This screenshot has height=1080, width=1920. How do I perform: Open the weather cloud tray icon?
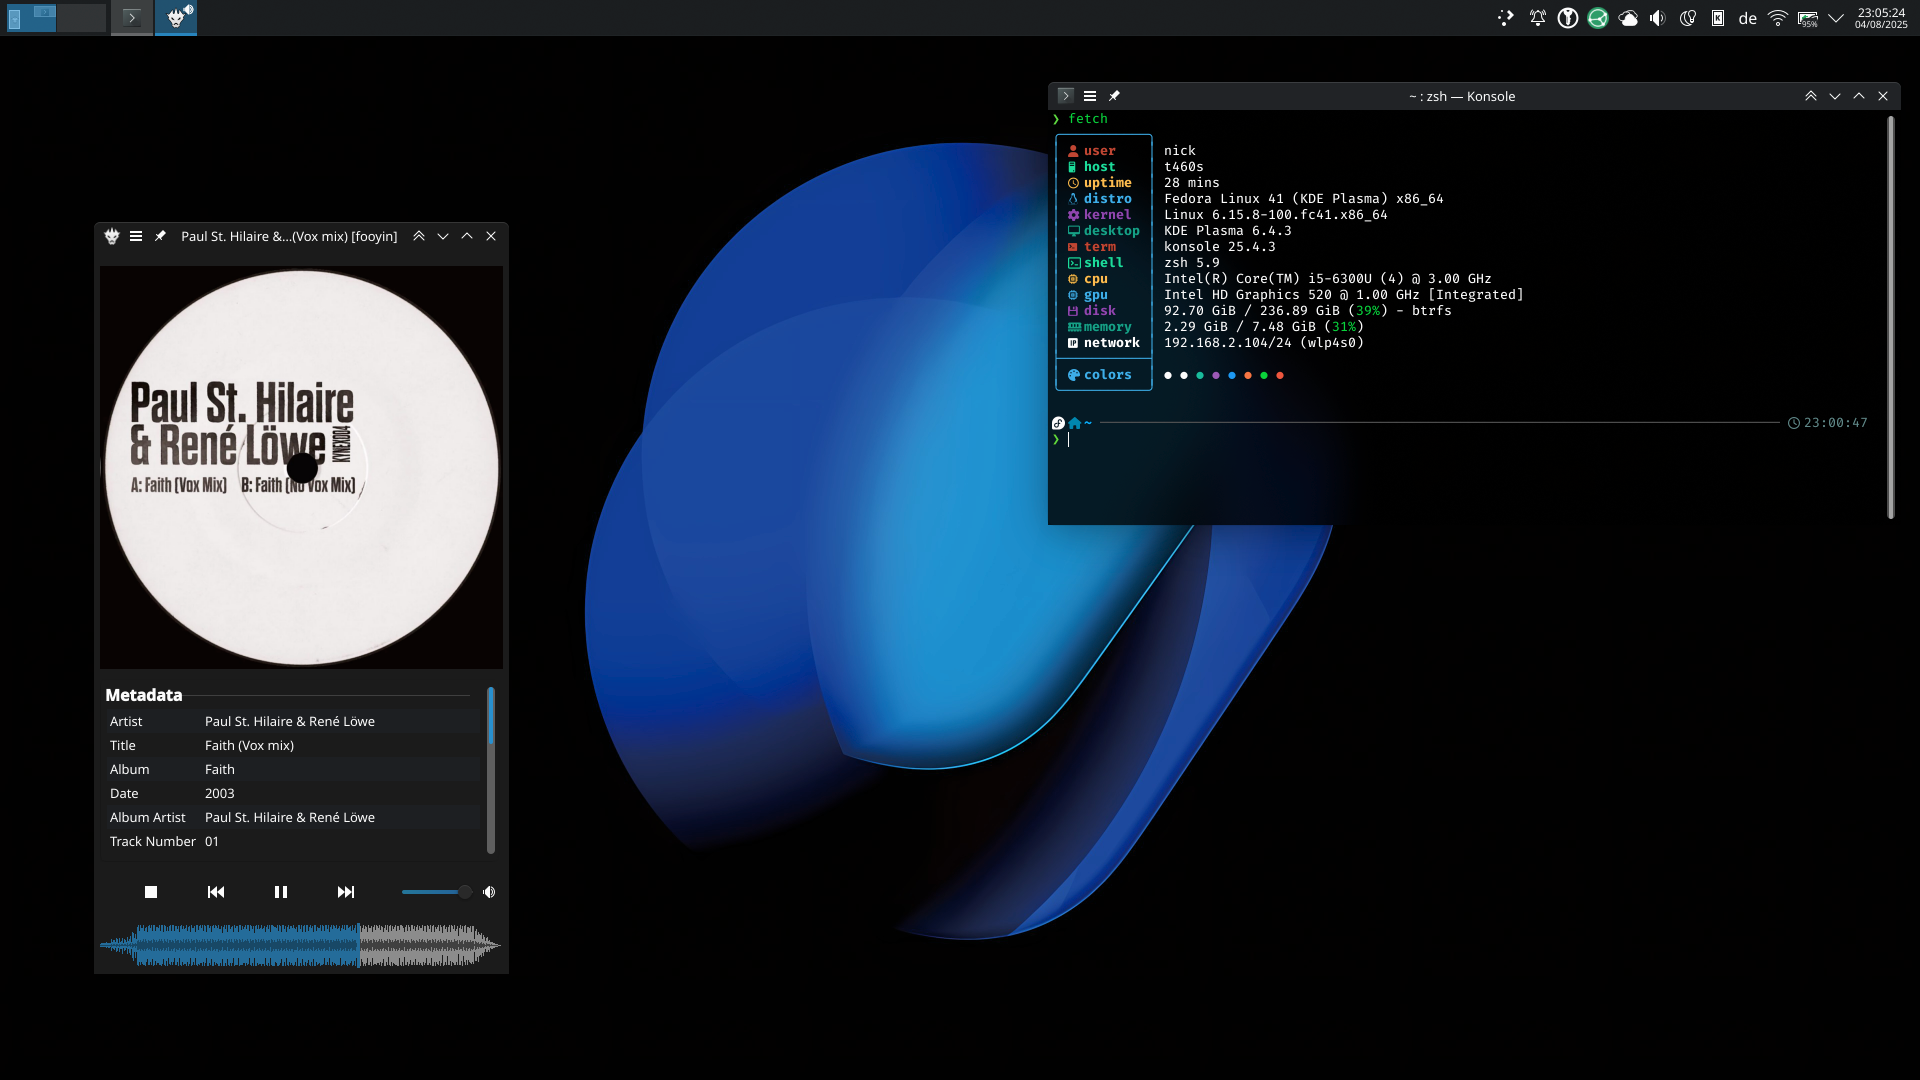coord(1628,18)
